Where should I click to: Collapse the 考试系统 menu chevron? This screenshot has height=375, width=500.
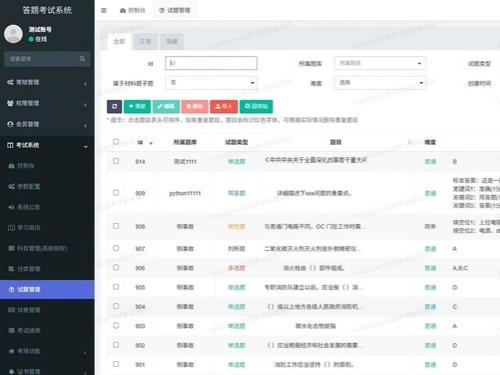click(86, 146)
